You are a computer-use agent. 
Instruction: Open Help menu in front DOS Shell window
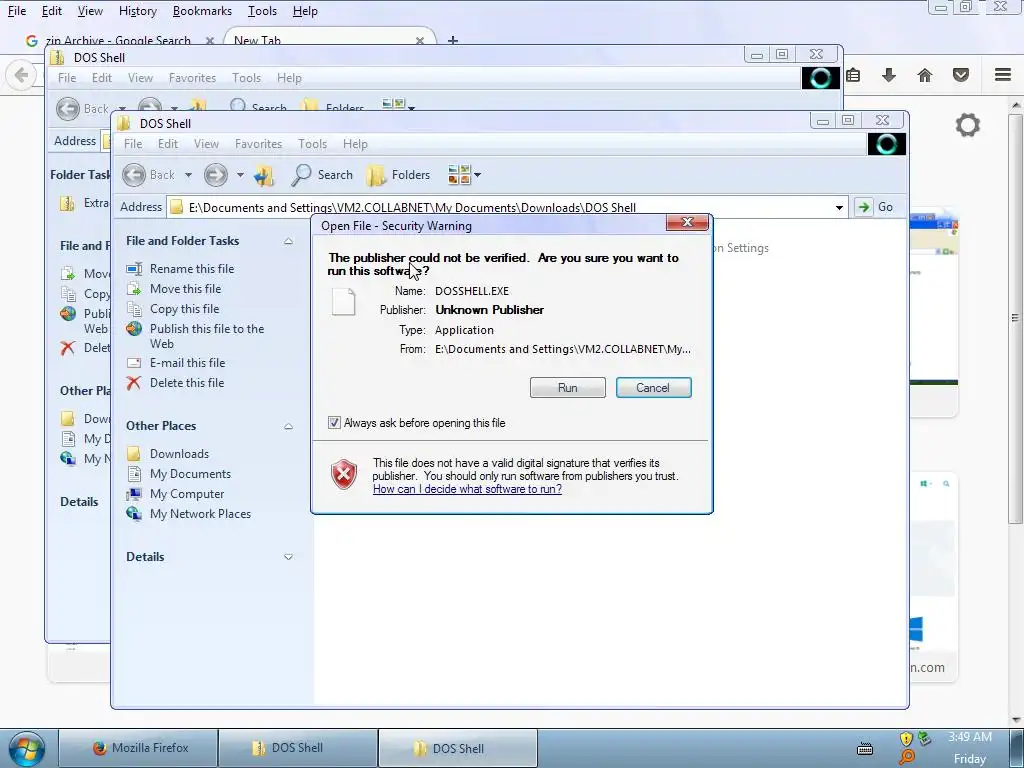(x=355, y=144)
